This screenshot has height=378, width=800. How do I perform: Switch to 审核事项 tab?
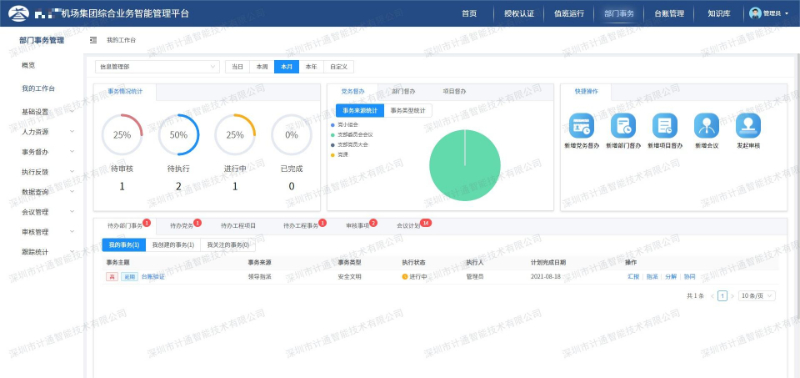(357, 225)
